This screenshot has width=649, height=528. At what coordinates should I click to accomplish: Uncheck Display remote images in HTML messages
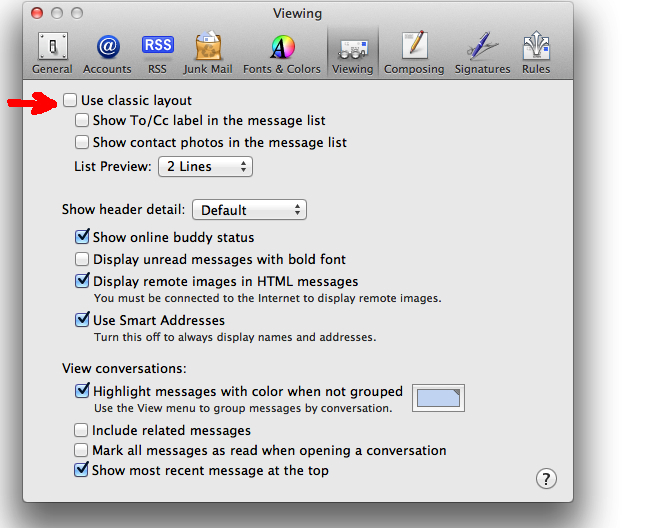pyautogui.click(x=82, y=281)
